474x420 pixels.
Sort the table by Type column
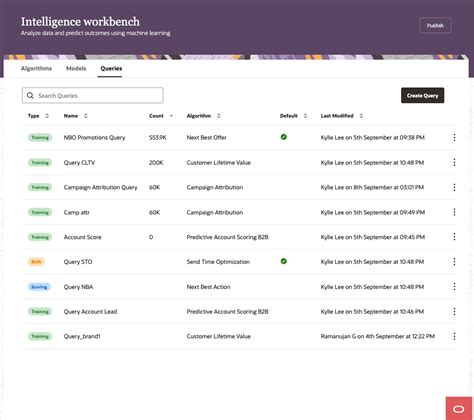click(x=47, y=116)
